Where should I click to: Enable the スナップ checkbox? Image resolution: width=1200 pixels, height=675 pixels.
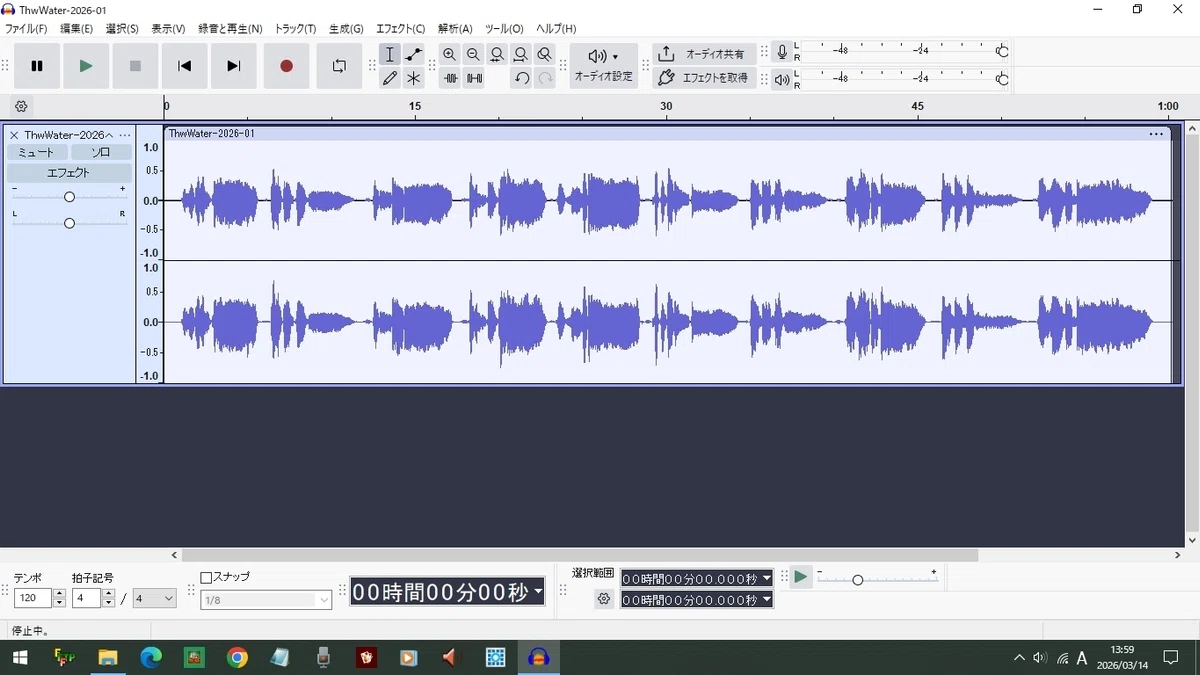tap(206, 578)
